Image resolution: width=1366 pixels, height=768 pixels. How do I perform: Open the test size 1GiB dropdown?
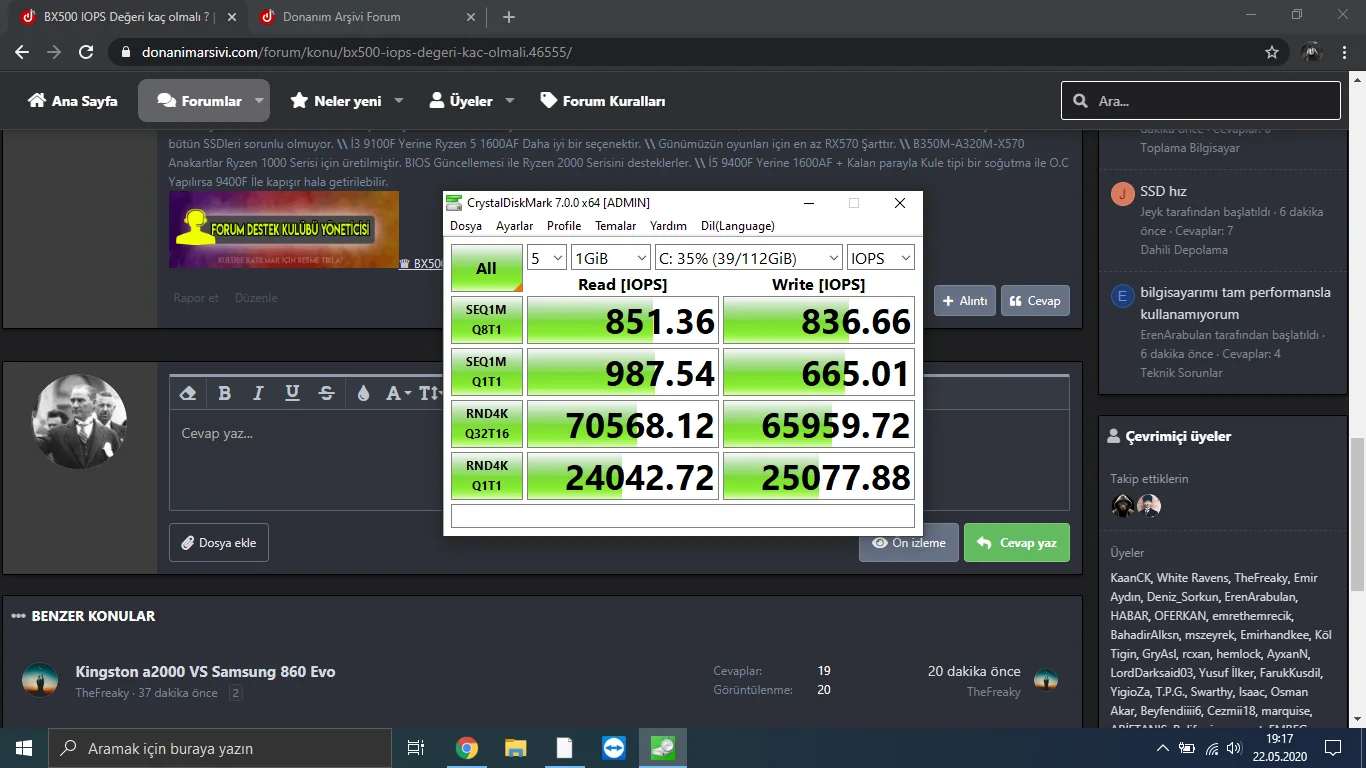[x=610, y=258]
